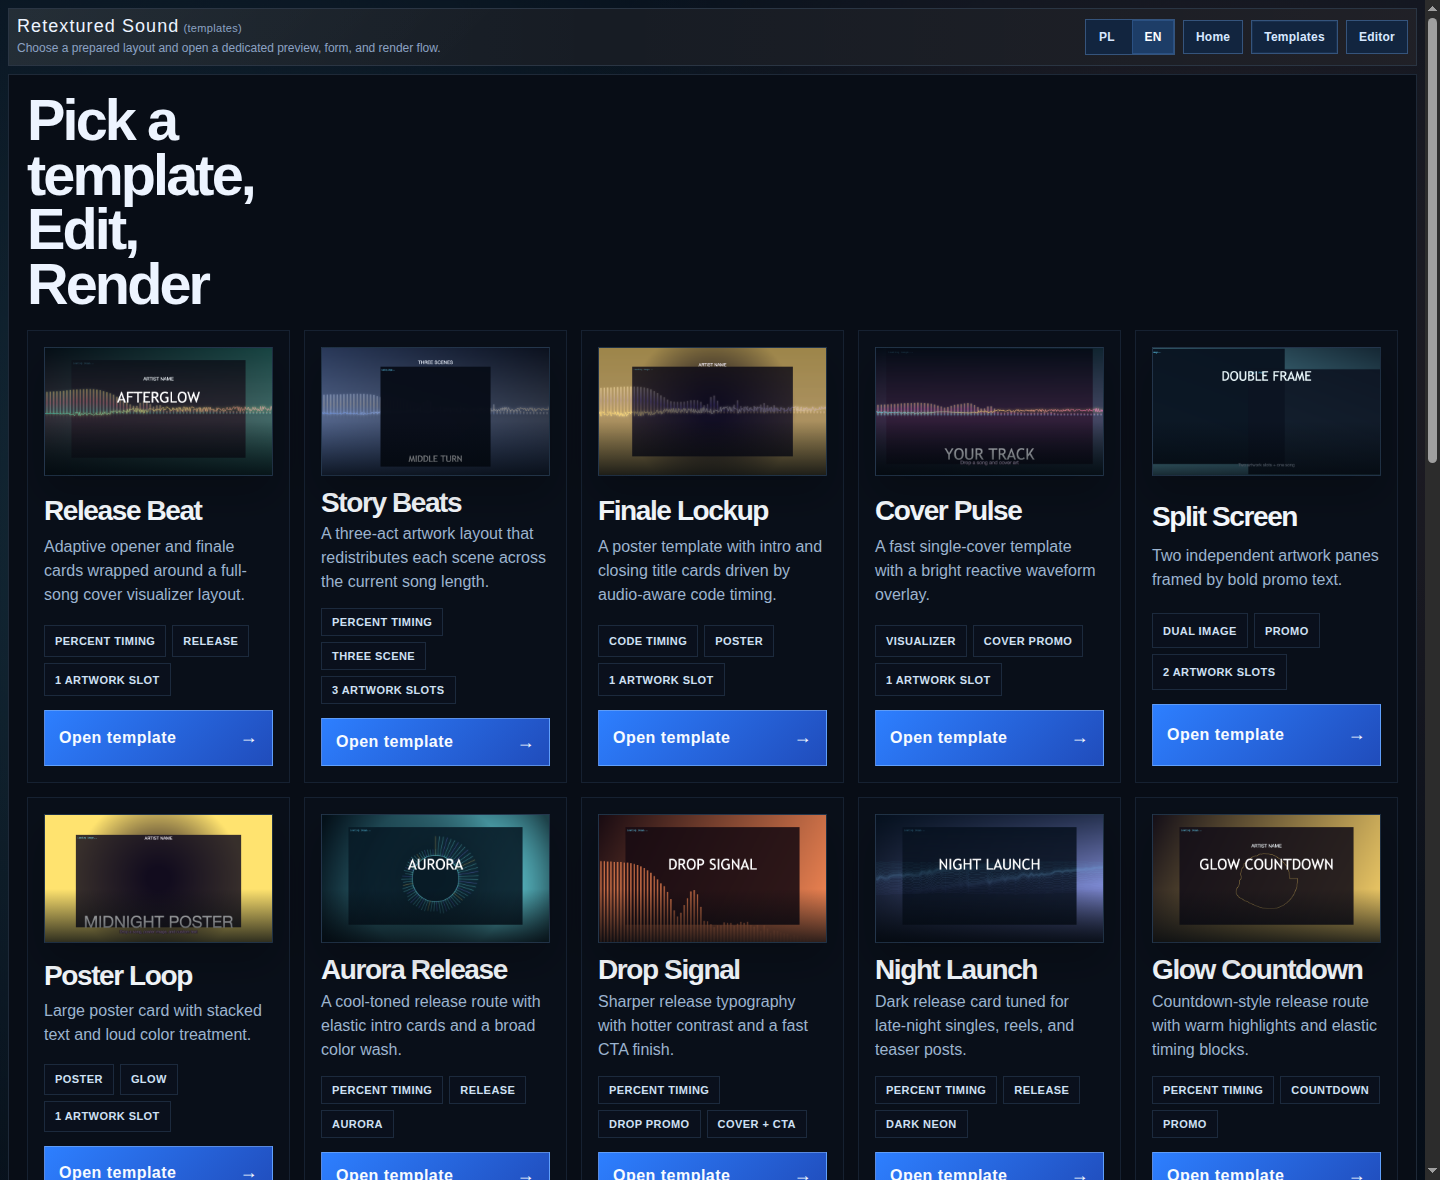1440x1180 pixels.
Task: Click the Story Beats three-scene thumbnail
Action: (435, 411)
